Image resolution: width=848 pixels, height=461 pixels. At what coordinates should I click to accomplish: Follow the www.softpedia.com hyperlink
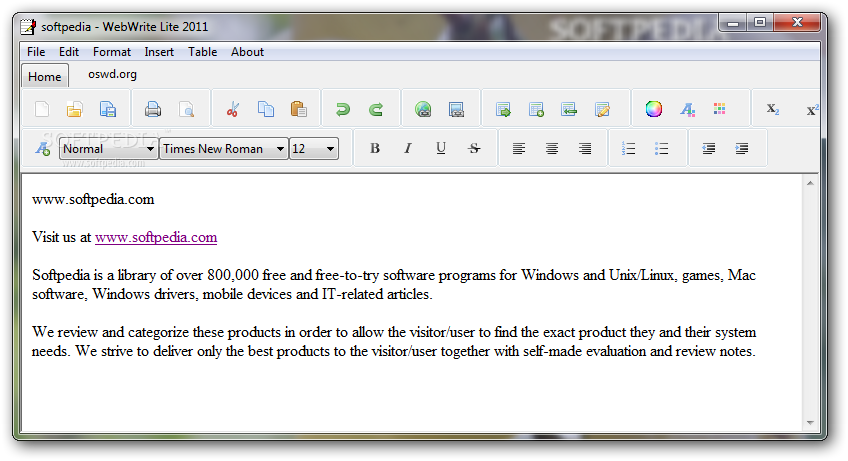pyautogui.click(x=156, y=238)
